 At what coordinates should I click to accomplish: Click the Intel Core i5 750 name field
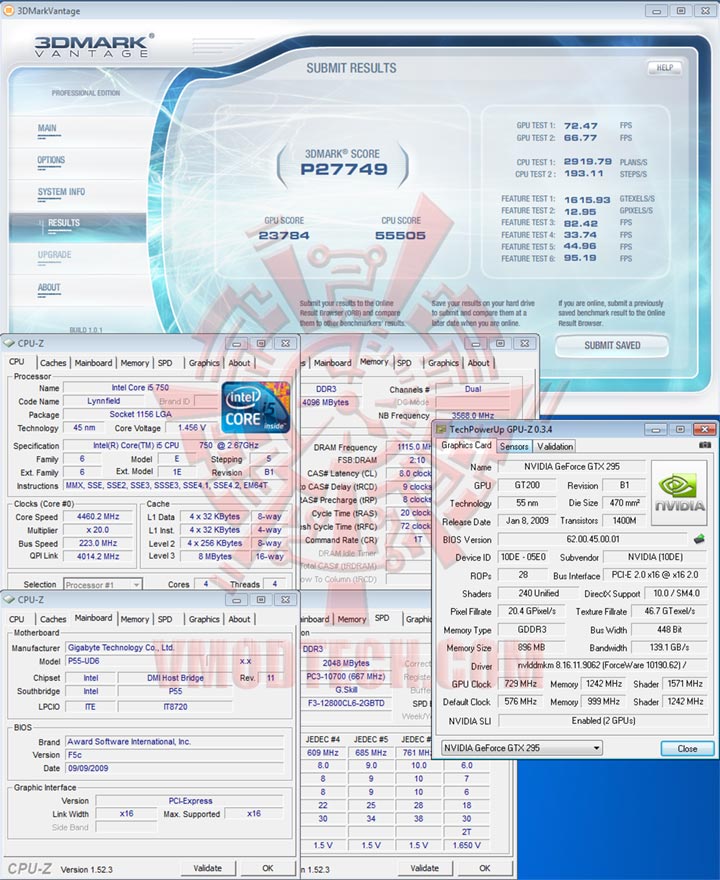click(140, 387)
